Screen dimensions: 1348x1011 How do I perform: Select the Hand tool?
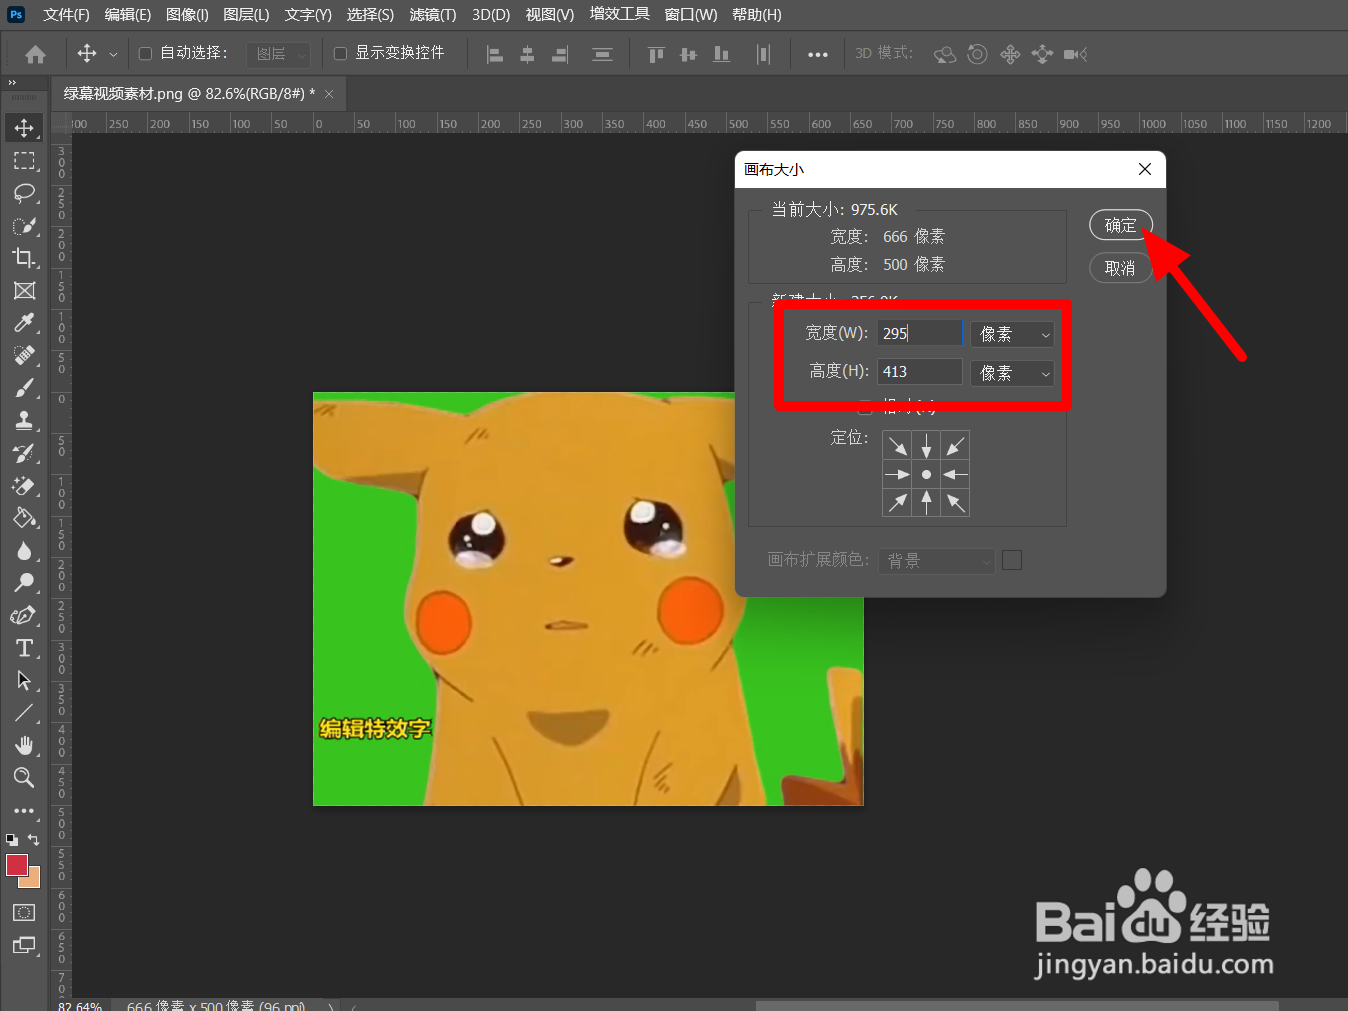(24, 746)
